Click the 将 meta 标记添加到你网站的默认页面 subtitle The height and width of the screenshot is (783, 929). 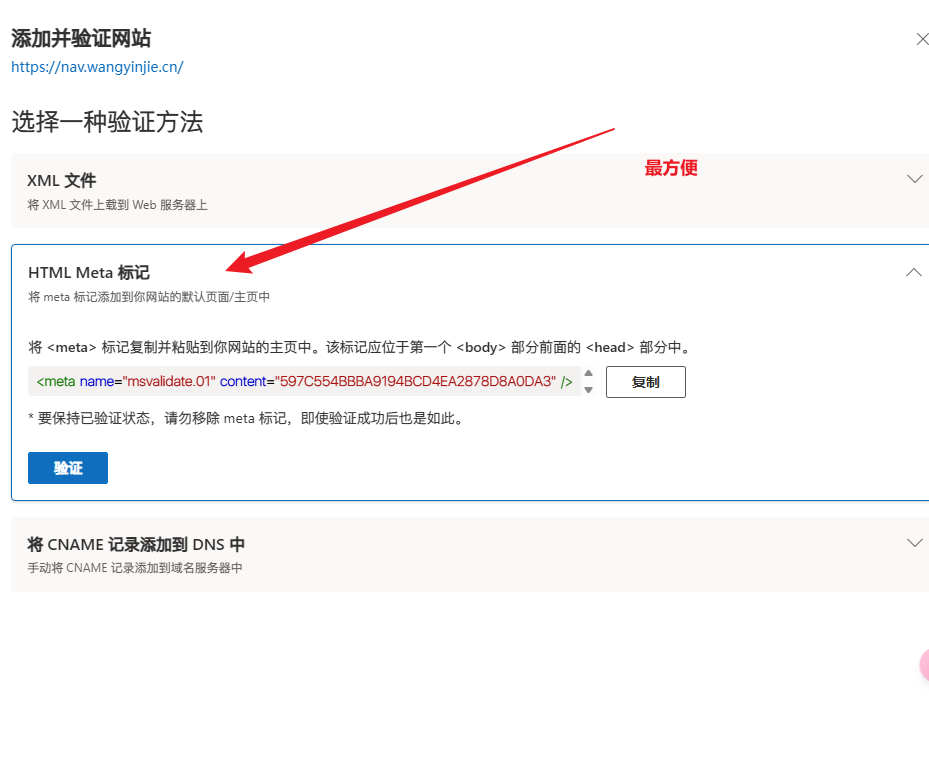tap(149, 297)
